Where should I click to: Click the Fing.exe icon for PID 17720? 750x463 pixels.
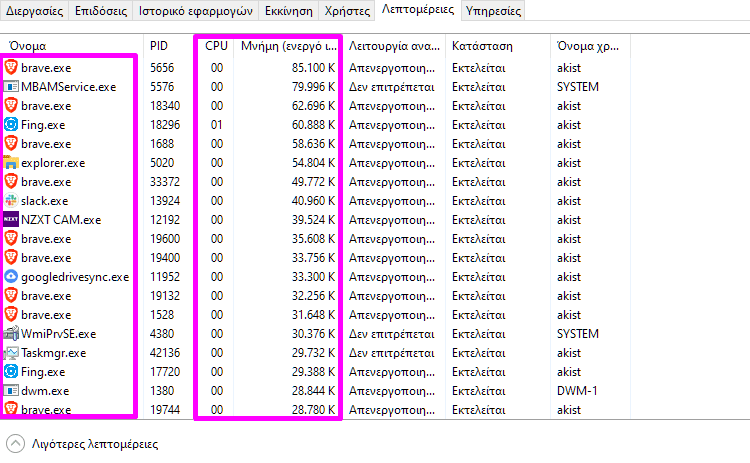[11, 371]
